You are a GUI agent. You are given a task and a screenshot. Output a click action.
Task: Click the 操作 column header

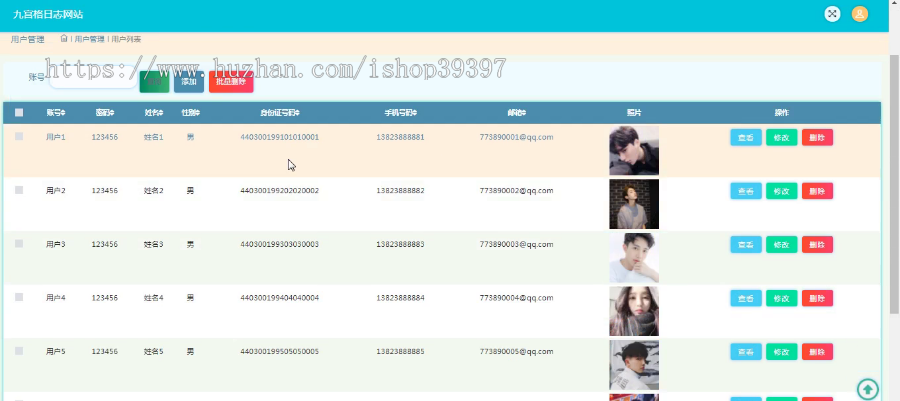coord(782,113)
